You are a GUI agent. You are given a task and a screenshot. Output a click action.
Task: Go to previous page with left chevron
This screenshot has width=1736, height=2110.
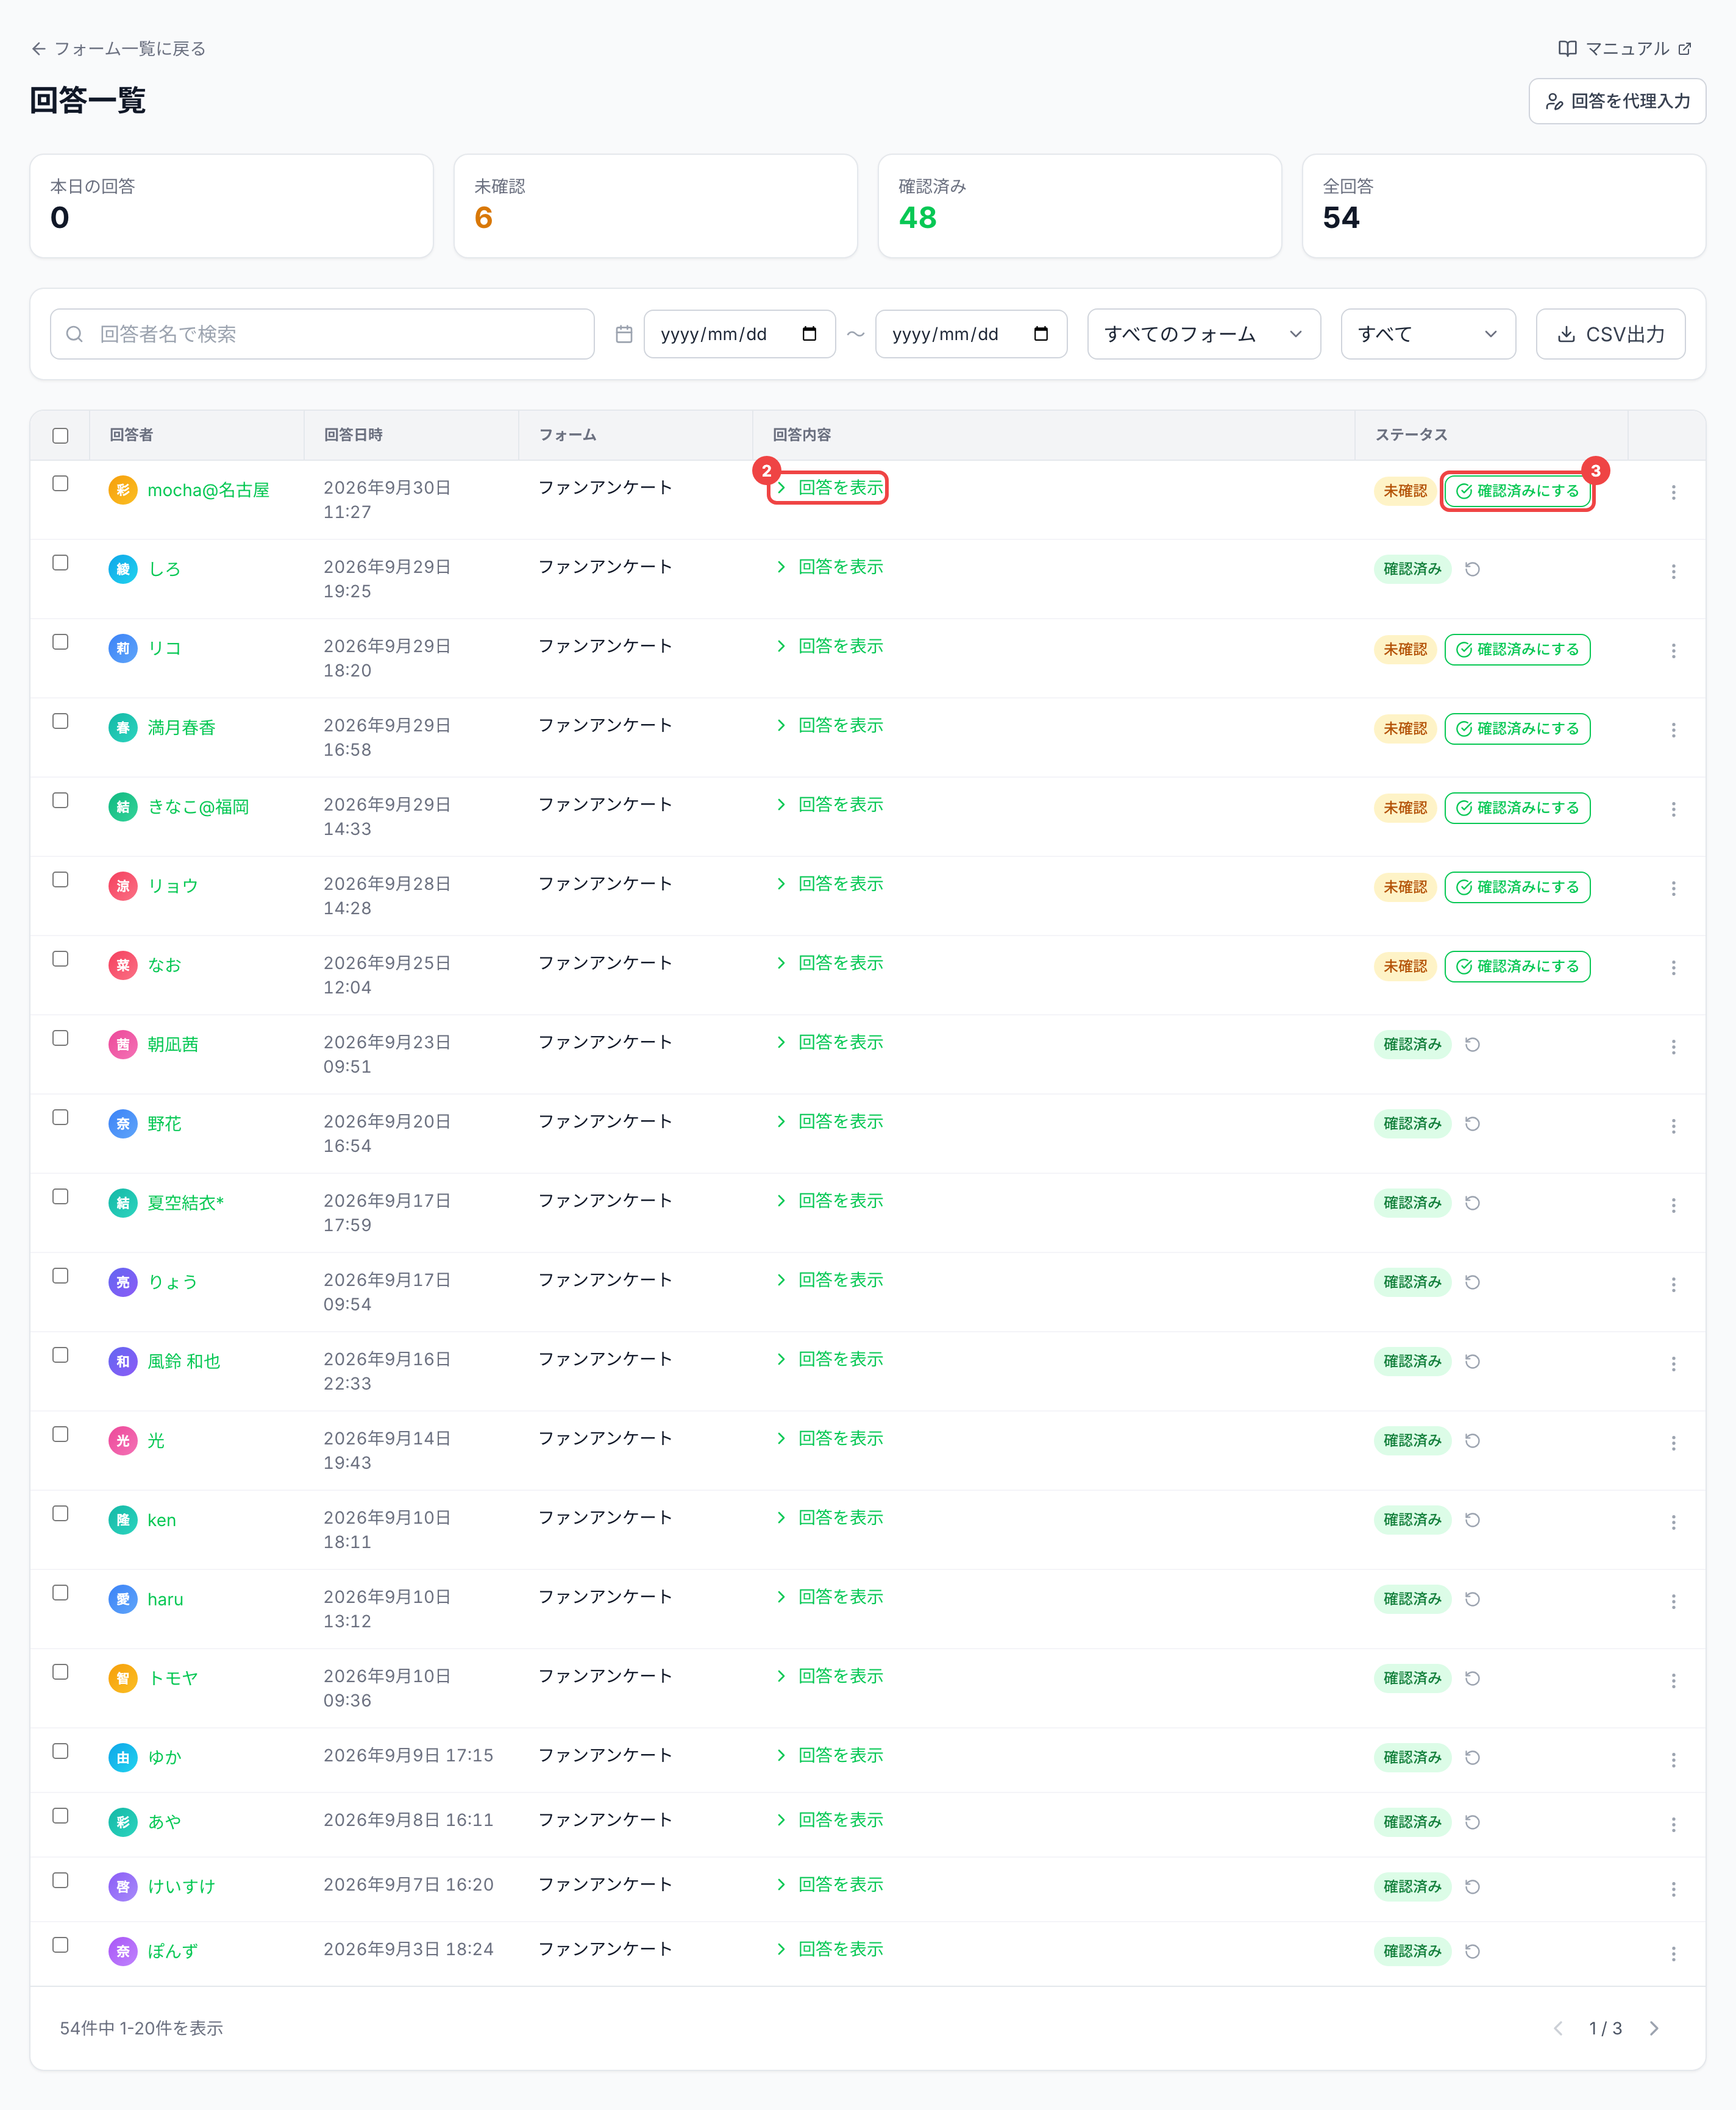coord(1558,2028)
